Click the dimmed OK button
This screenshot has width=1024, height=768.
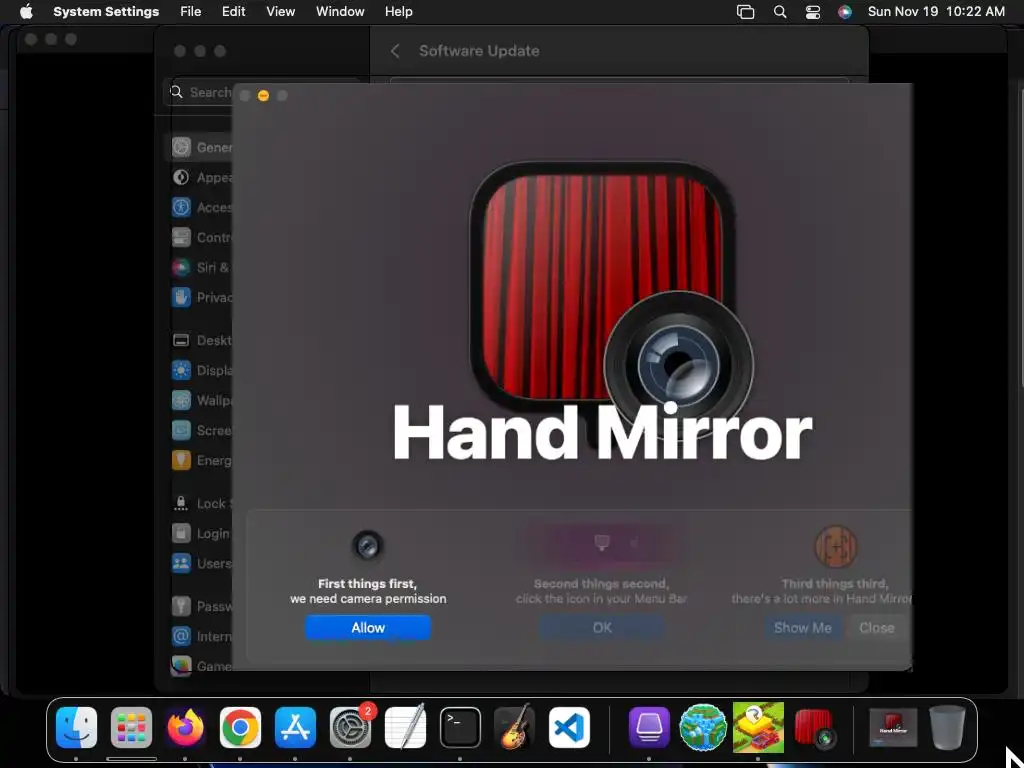[601, 628]
